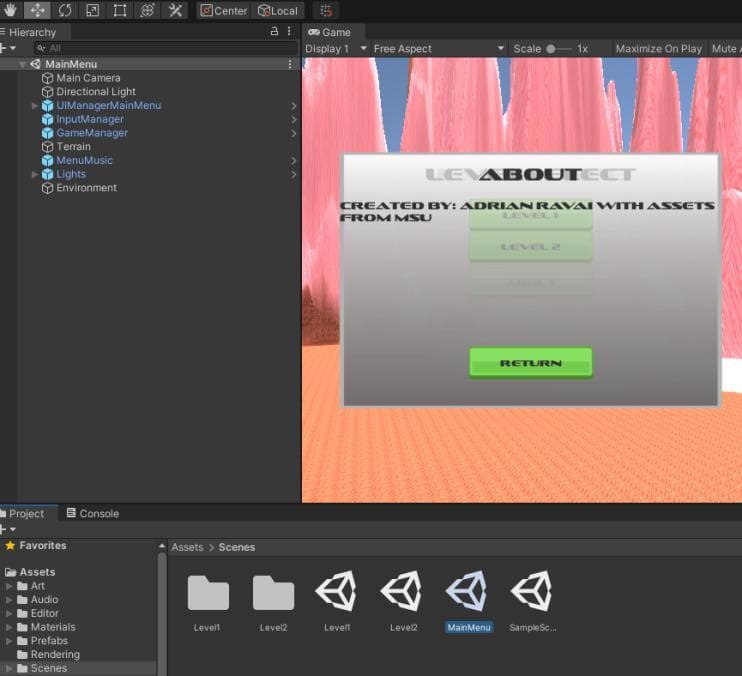This screenshot has width=742, height=676.
Task: Open GameManager prefab chevron
Action: [293, 133]
